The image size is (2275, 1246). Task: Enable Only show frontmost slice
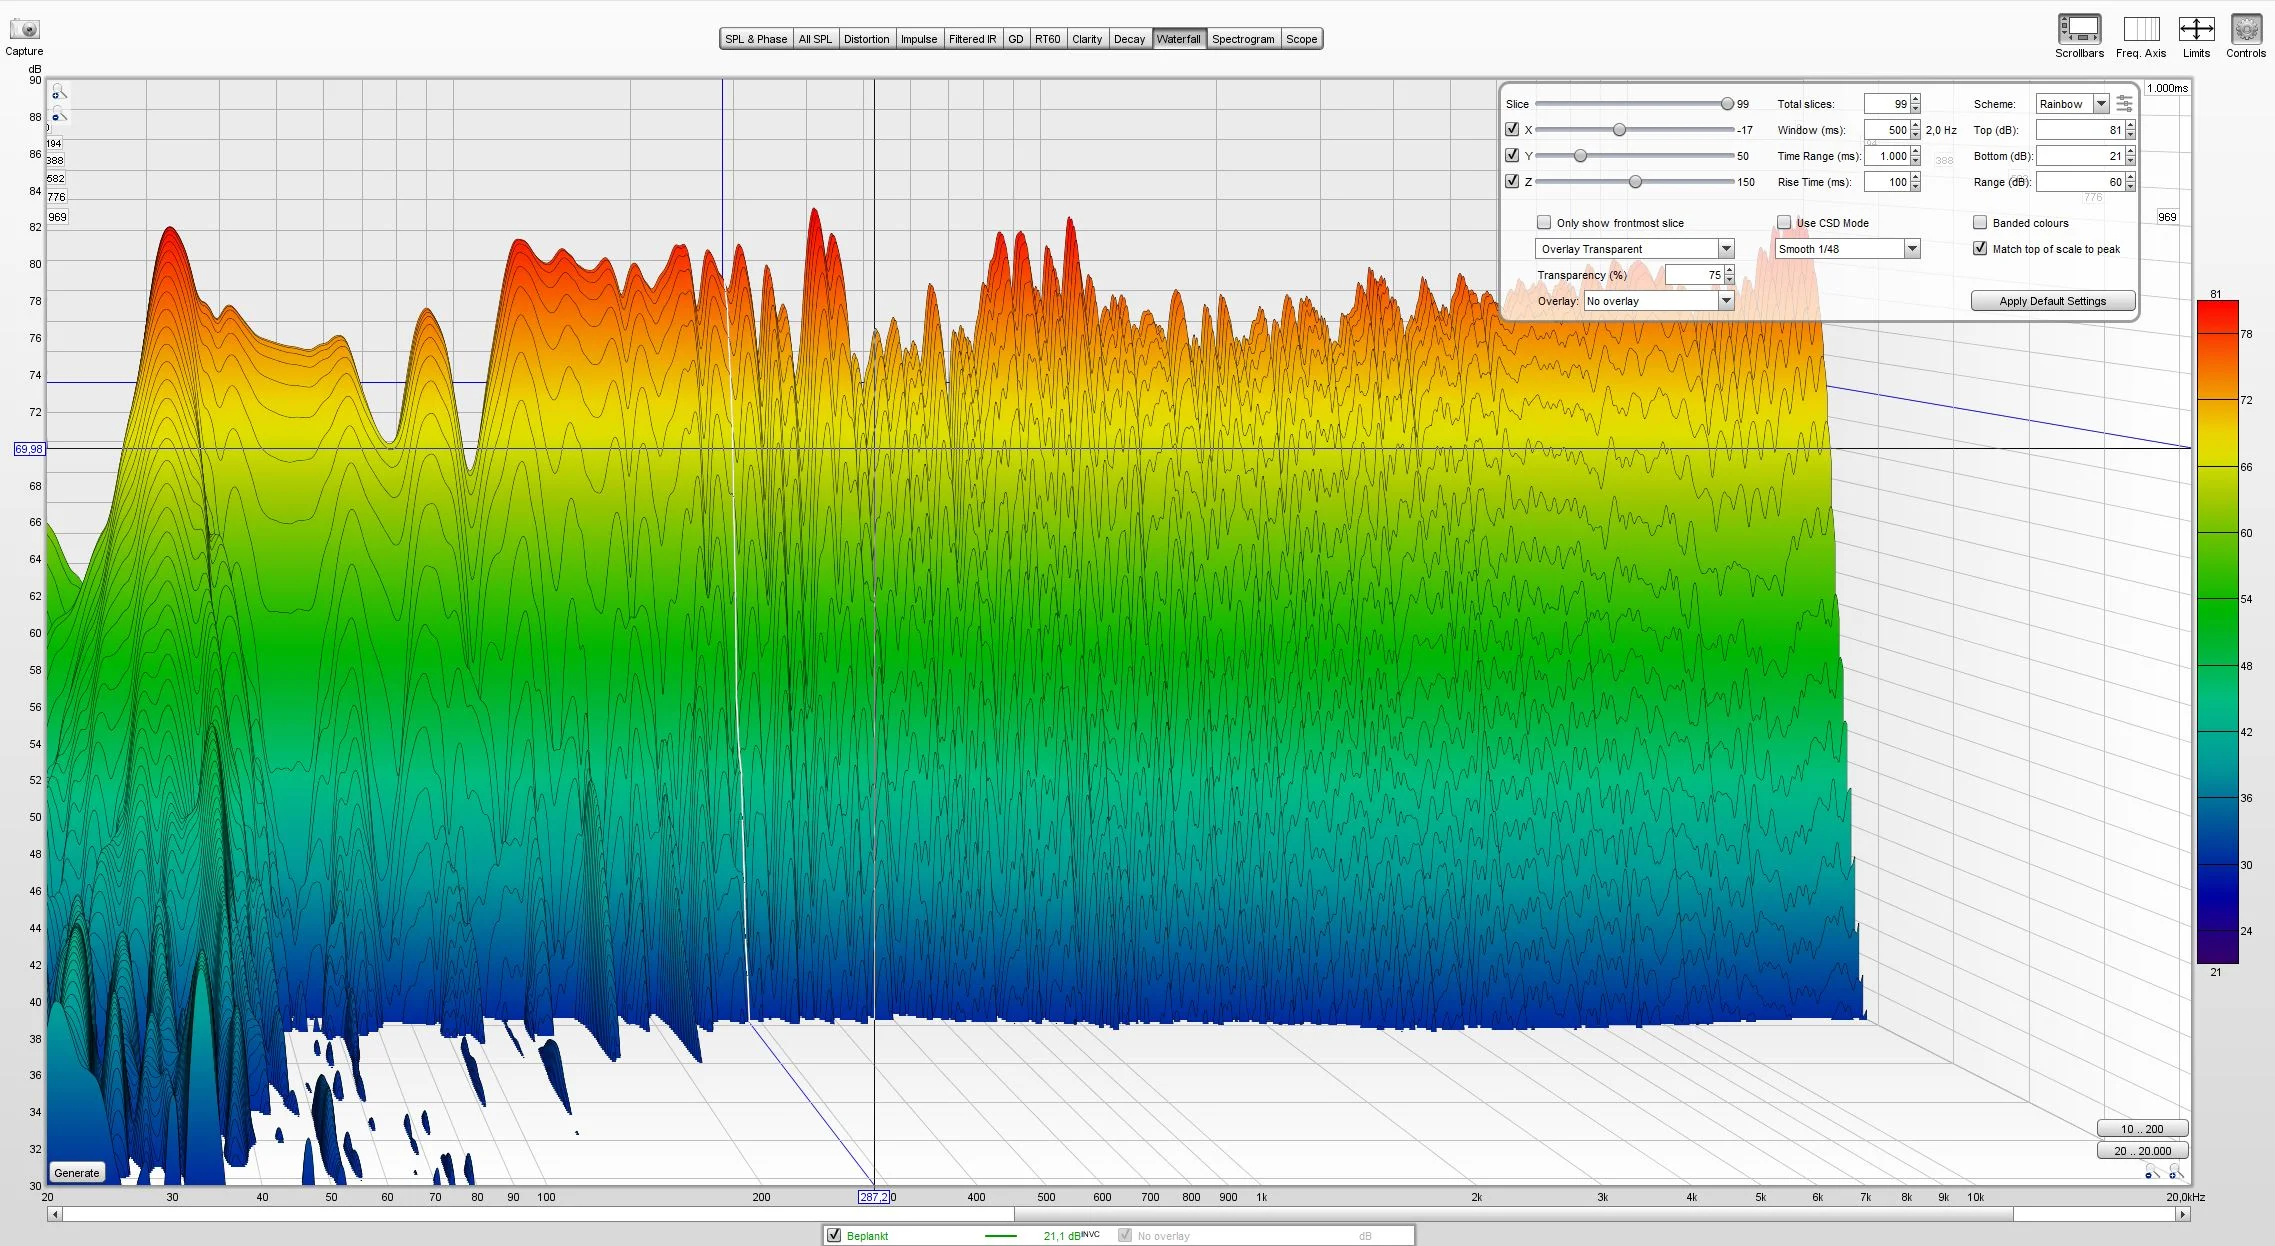pos(1544,222)
